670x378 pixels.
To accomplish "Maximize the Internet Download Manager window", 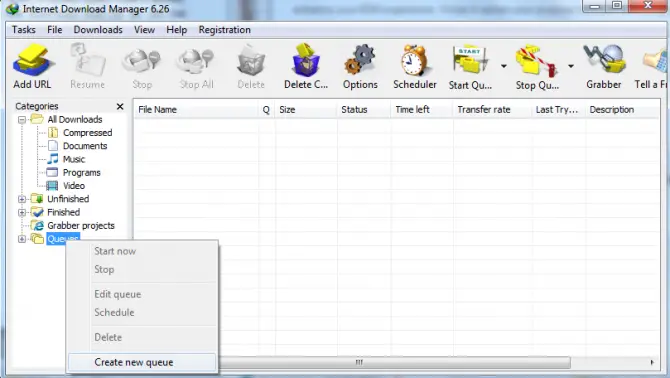I will 617,6.
